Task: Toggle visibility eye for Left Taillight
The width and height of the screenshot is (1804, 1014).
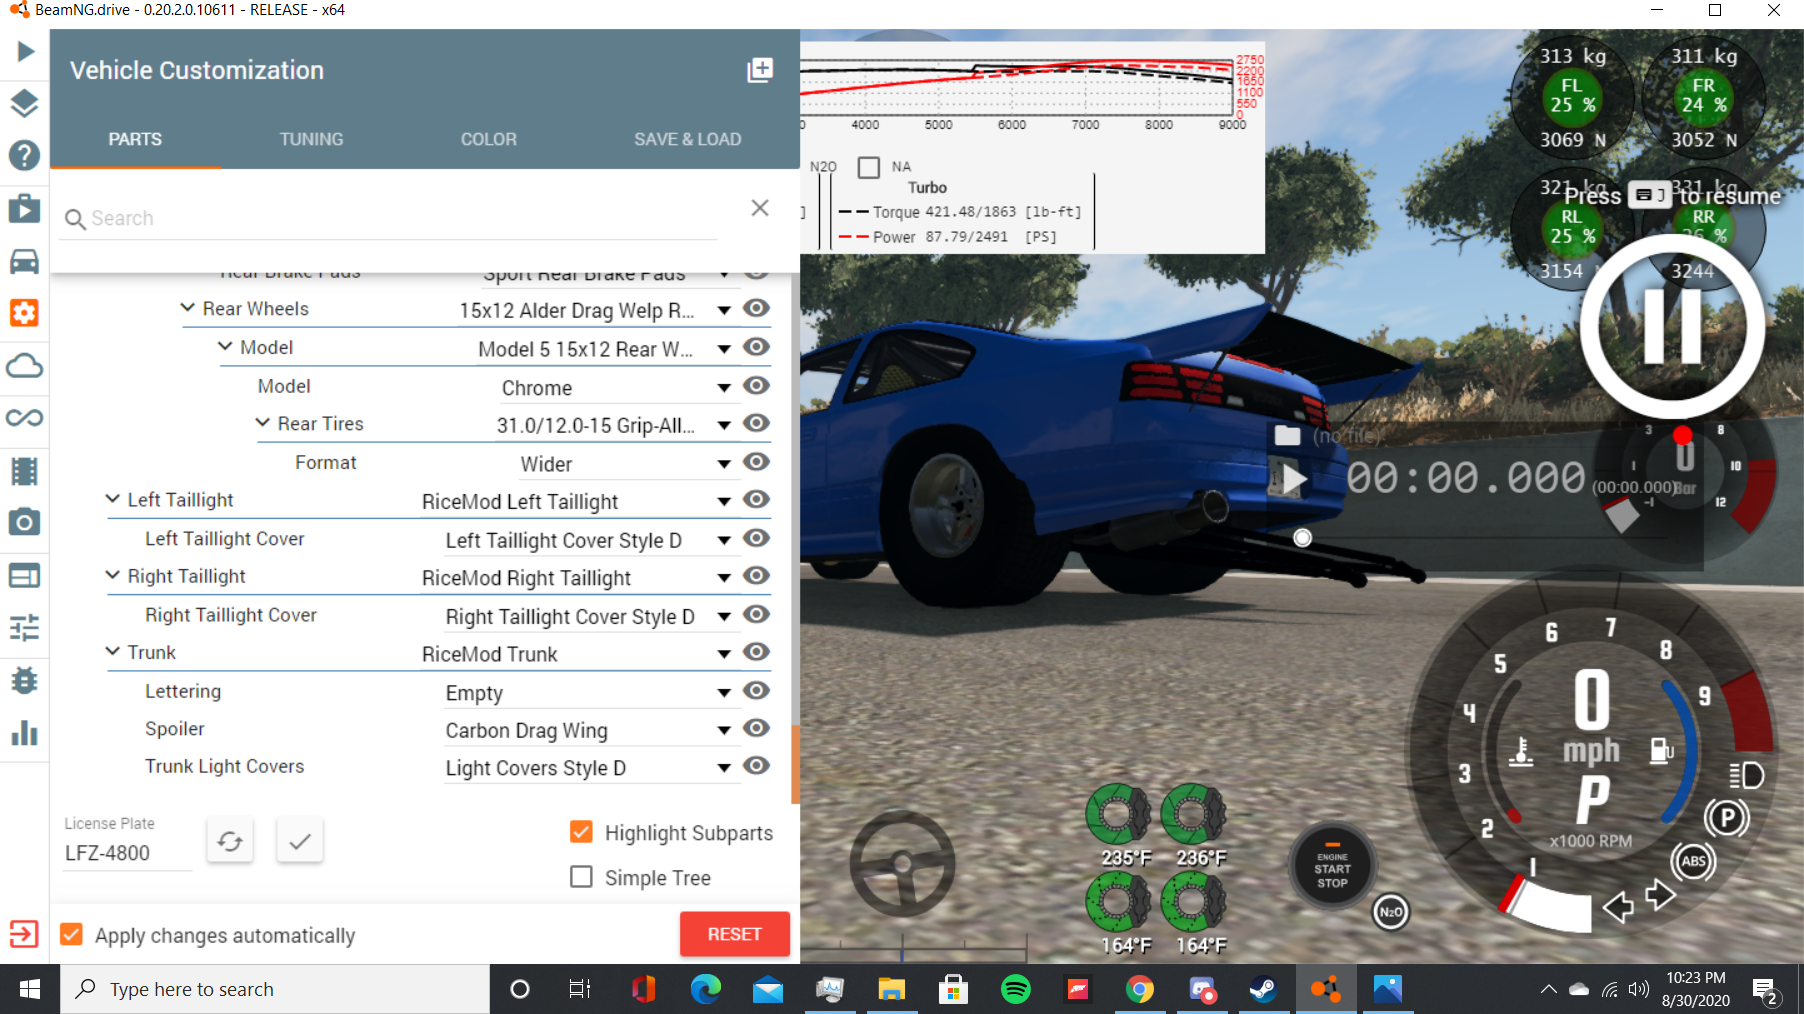Action: click(756, 499)
